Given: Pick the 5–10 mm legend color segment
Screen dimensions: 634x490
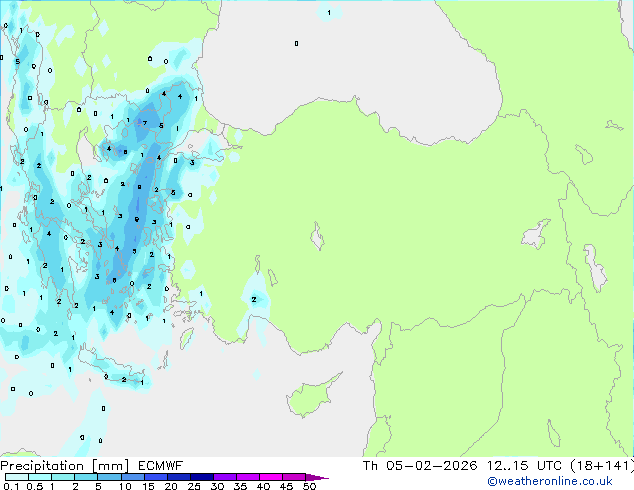Looking at the screenshot, I should (110, 477).
